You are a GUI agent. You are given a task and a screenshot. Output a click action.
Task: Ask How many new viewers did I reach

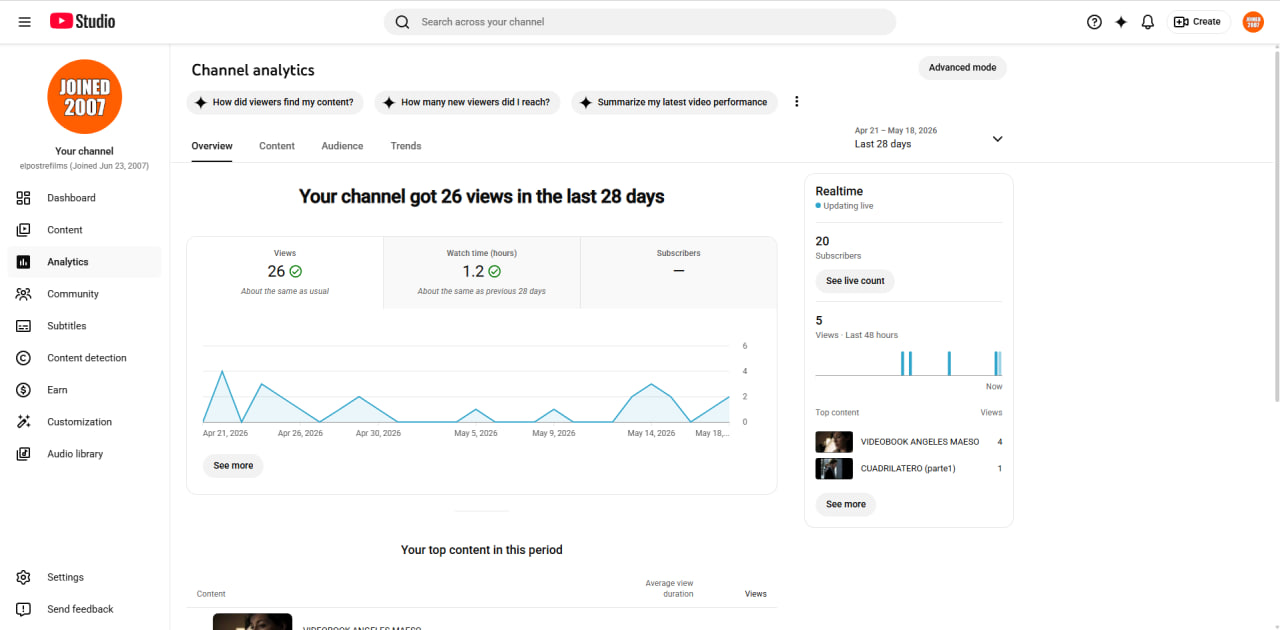click(467, 102)
